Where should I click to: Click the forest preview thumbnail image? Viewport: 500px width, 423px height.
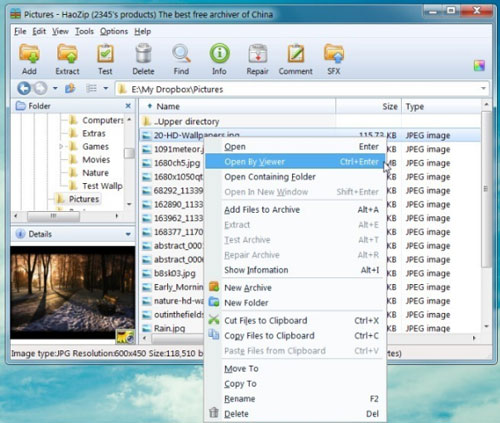click(73, 293)
